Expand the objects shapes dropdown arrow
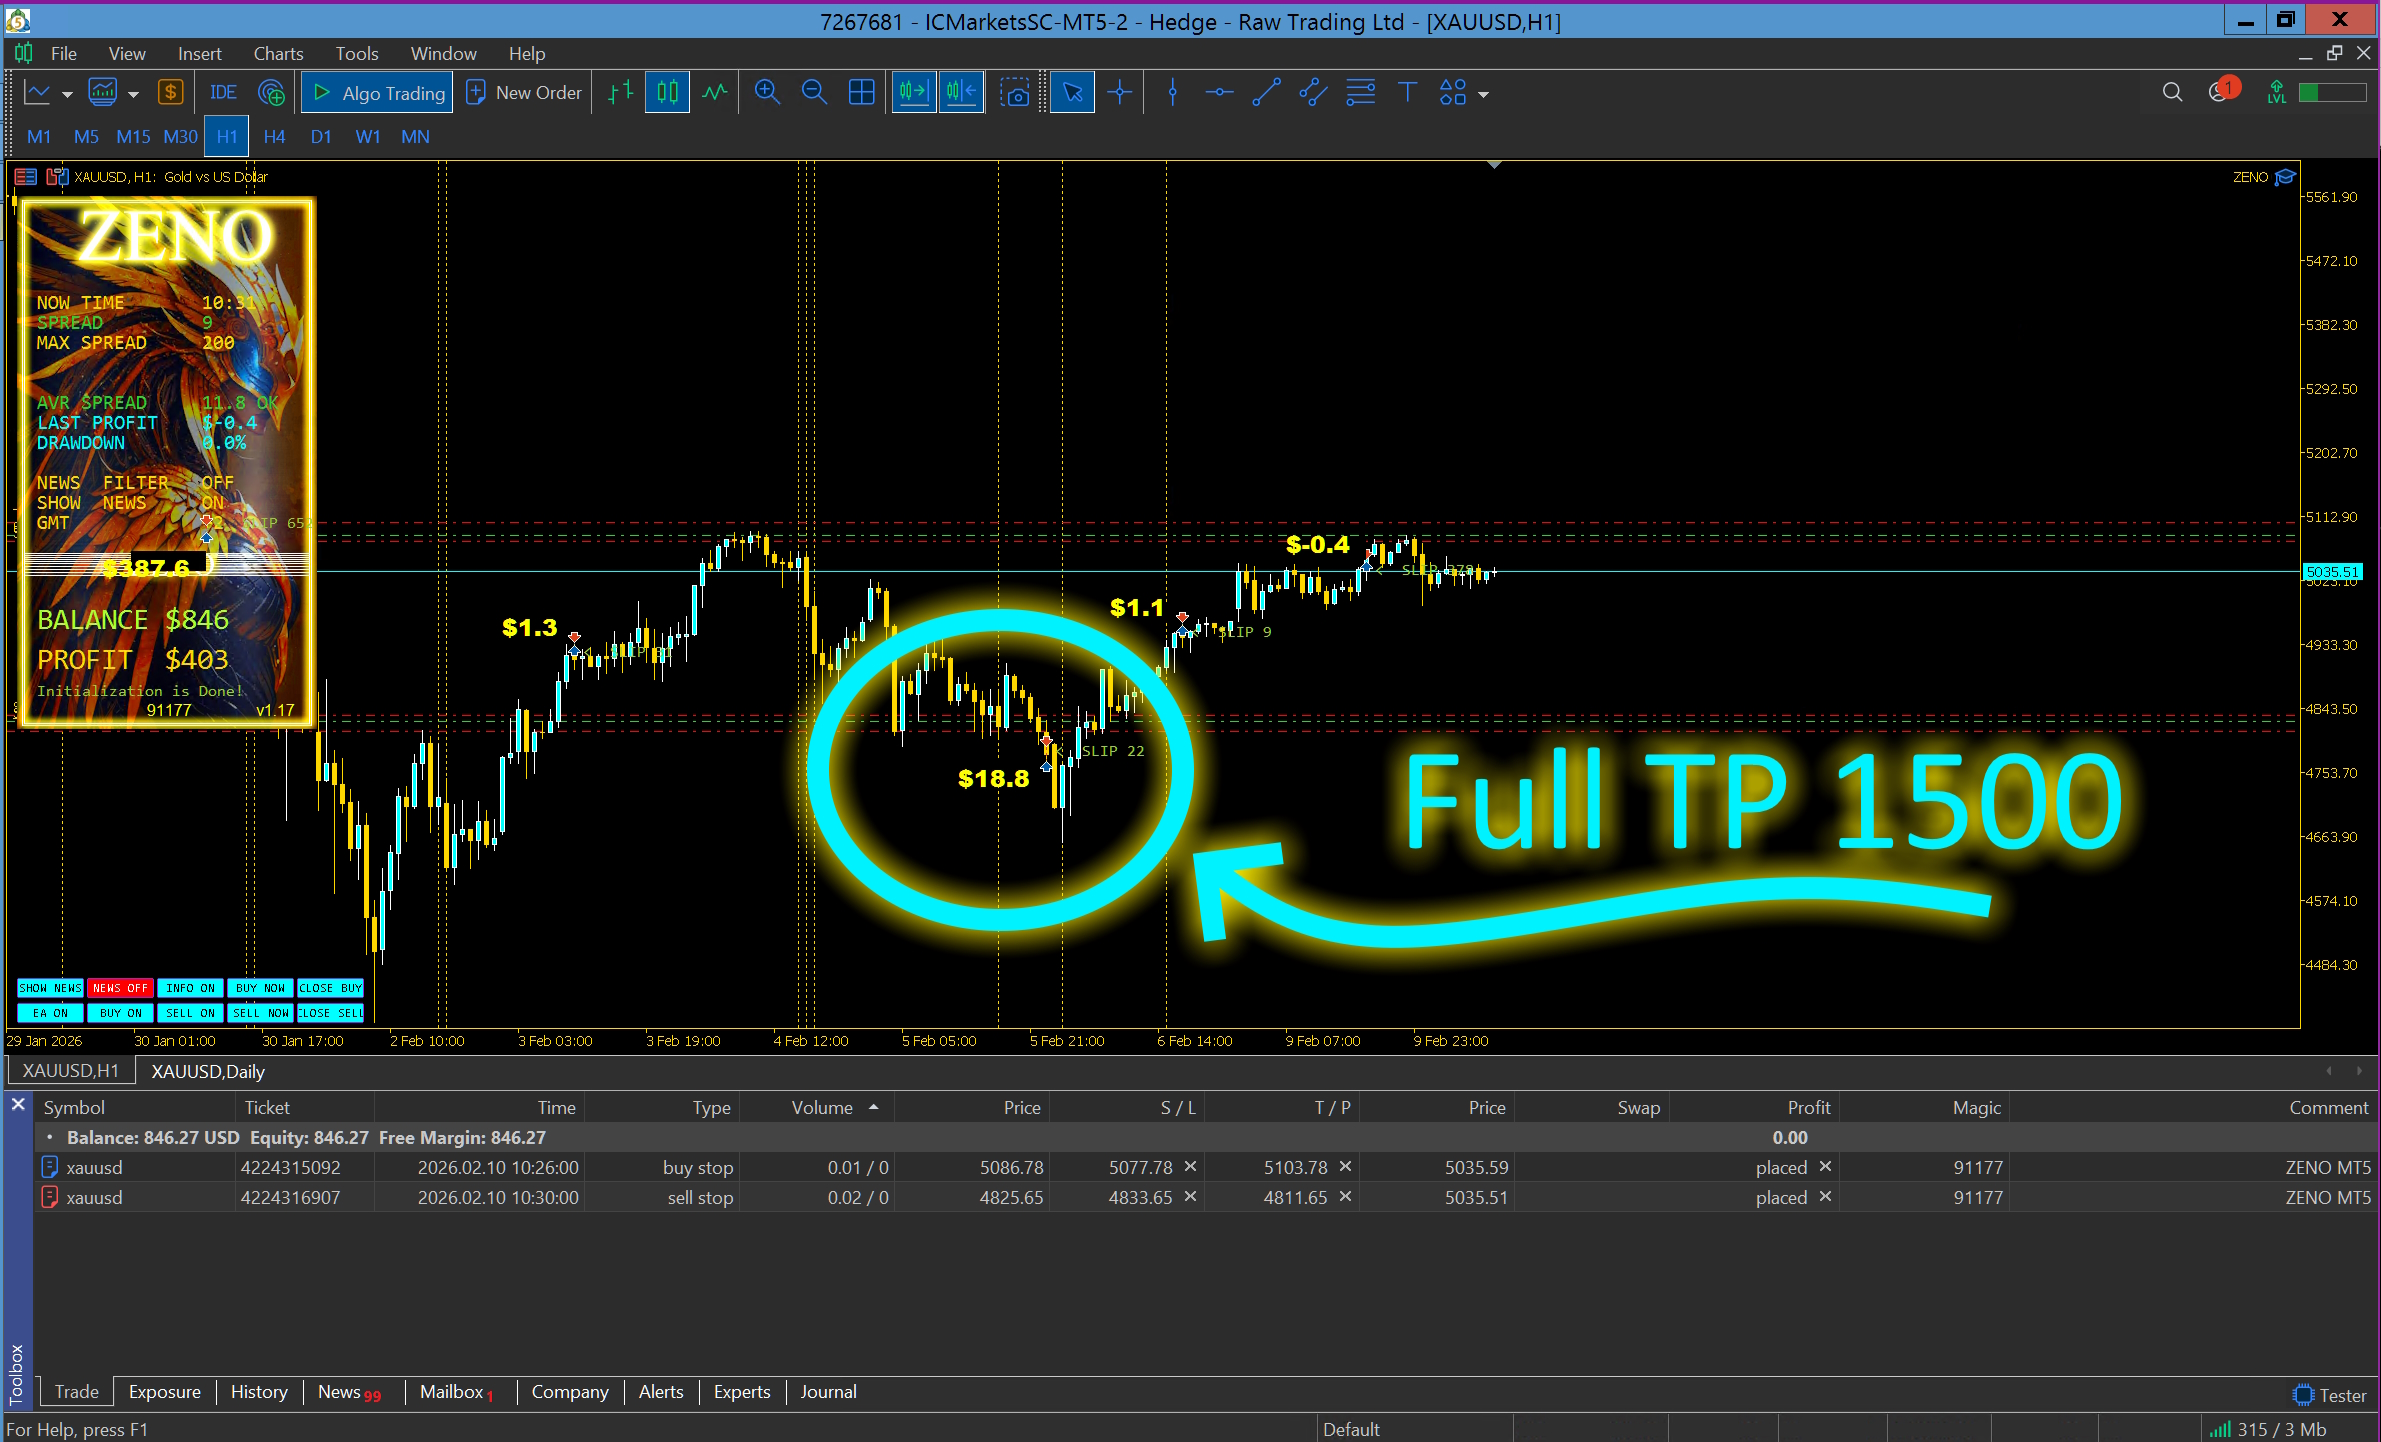Viewport: 2381px width, 1442px height. click(1484, 95)
